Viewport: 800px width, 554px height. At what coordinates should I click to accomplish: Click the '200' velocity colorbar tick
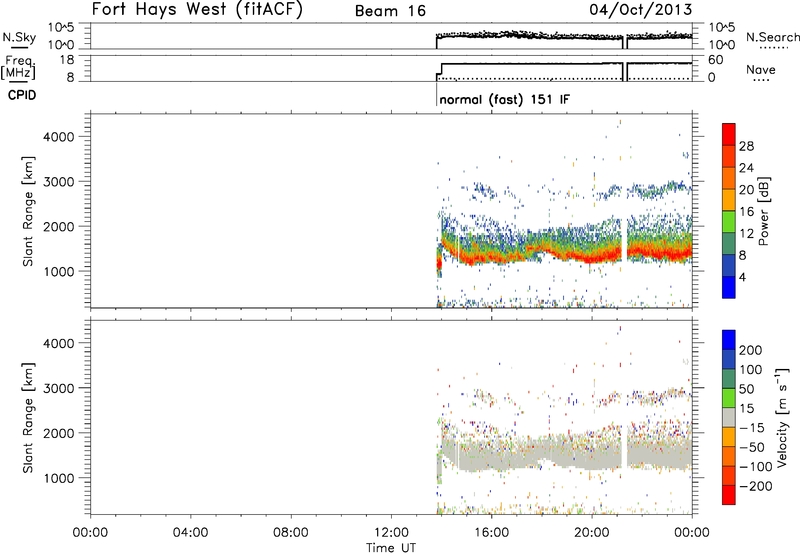[x=751, y=350]
